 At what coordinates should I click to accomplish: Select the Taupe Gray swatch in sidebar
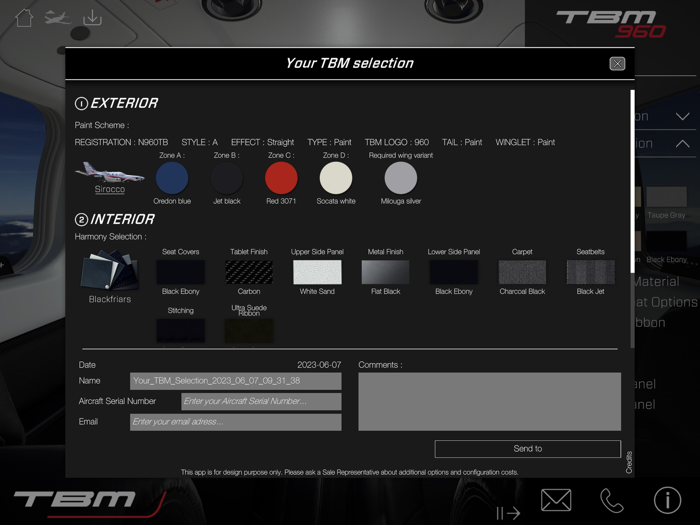tap(667, 197)
